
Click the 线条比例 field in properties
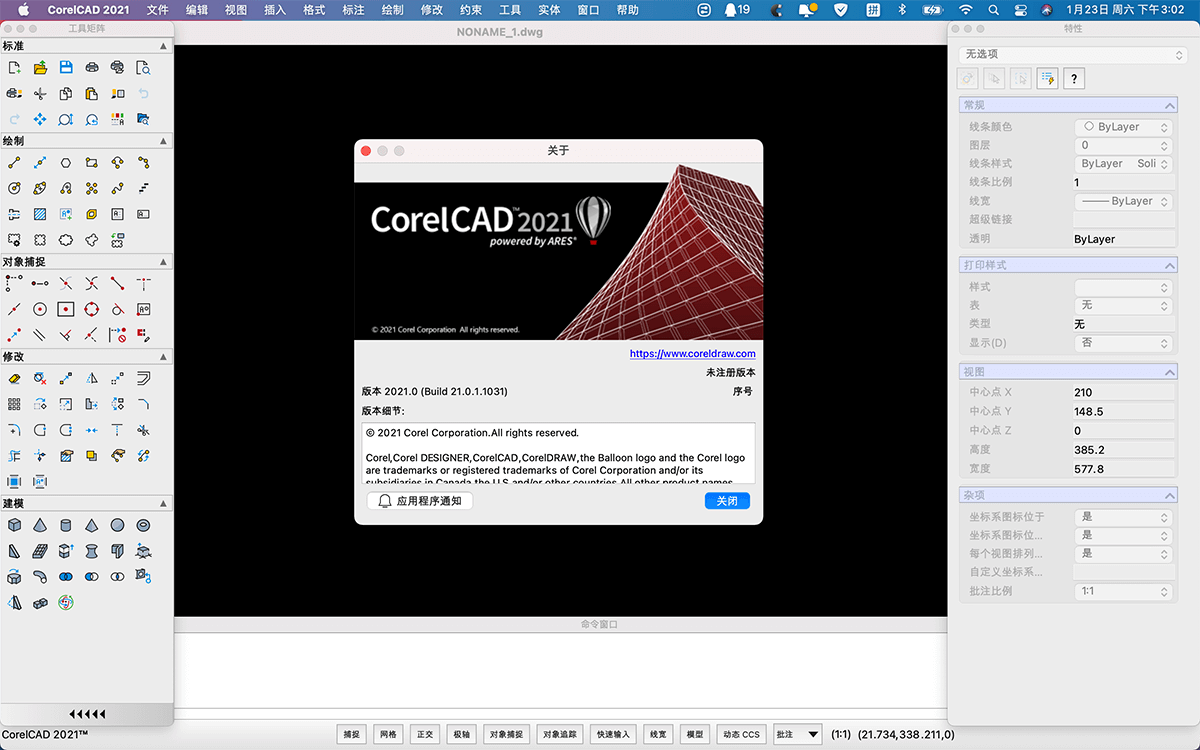point(1124,182)
